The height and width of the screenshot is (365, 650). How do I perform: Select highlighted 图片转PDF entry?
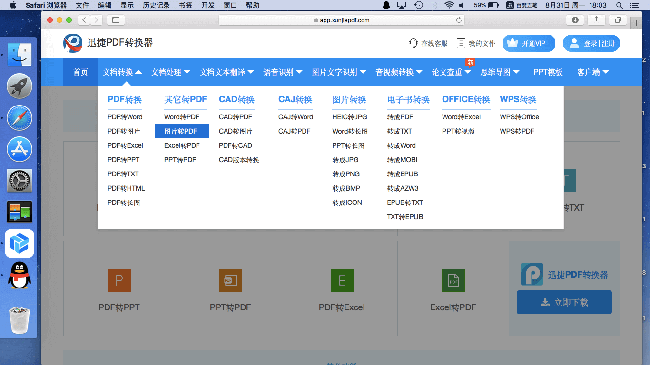pyautogui.click(x=182, y=131)
